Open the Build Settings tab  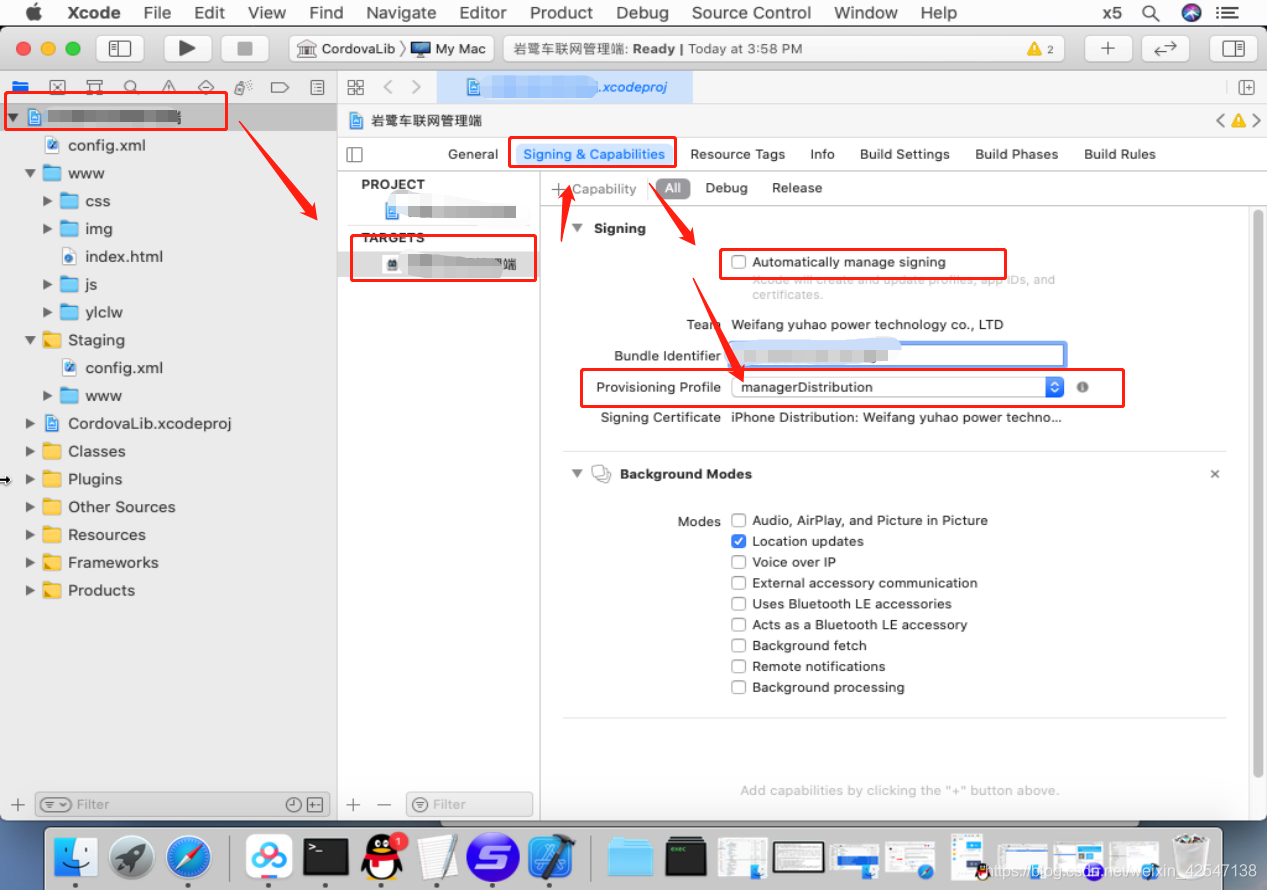[905, 154]
